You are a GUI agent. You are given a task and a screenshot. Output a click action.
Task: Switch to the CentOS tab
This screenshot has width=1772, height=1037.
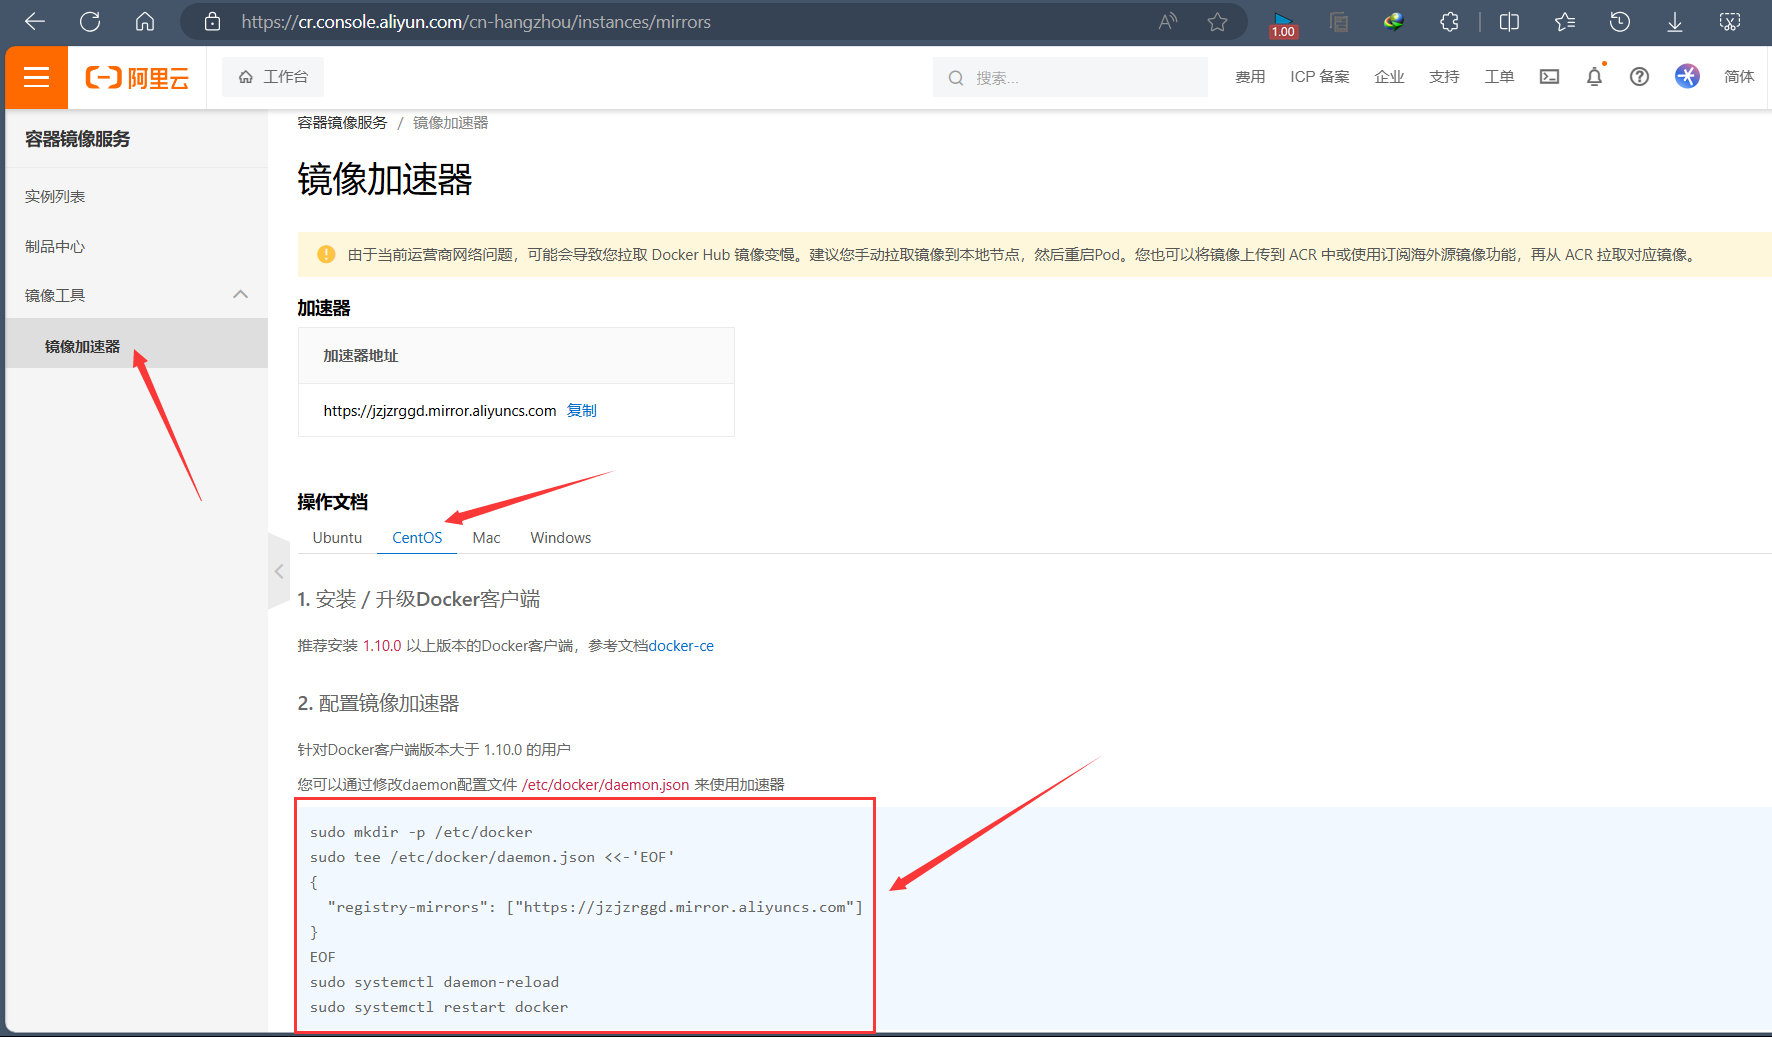[x=417, y=537]
